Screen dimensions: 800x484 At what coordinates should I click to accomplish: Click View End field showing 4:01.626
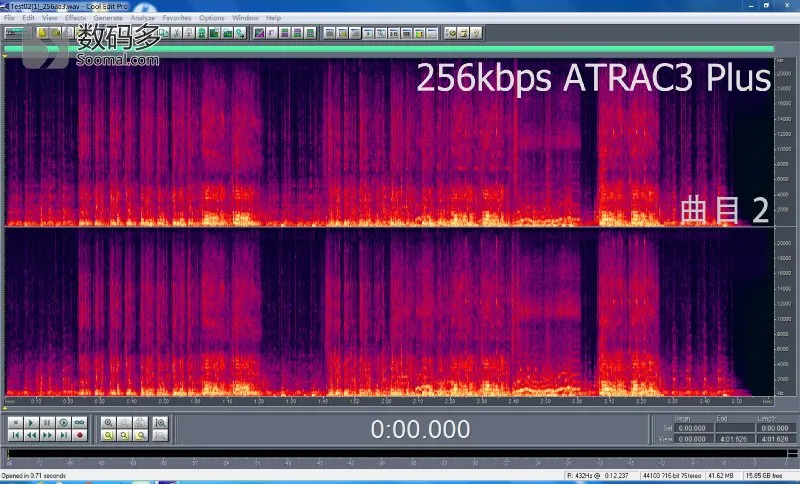[x=736, y=439]
